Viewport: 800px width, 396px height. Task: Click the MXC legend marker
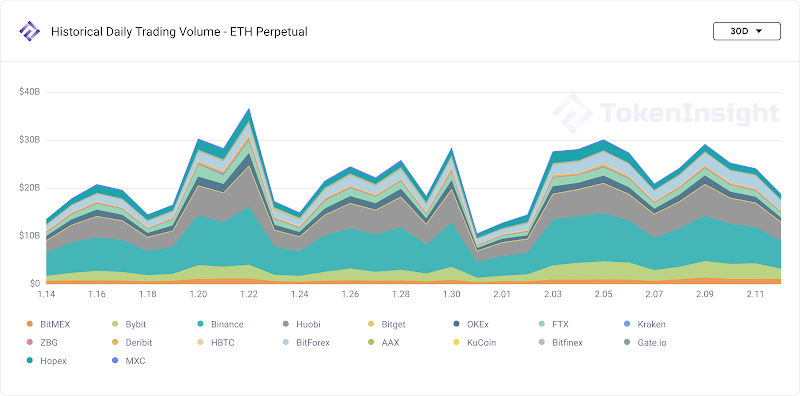(115, 361)
